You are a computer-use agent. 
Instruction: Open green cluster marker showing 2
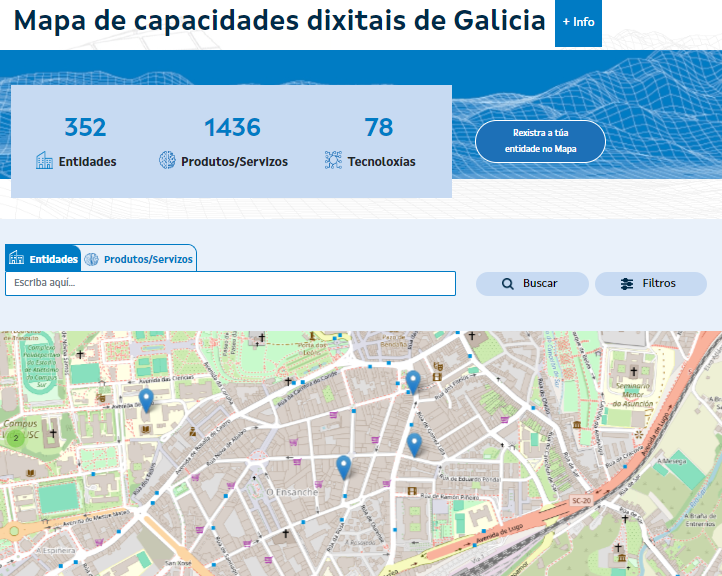[x=16, y=438]
